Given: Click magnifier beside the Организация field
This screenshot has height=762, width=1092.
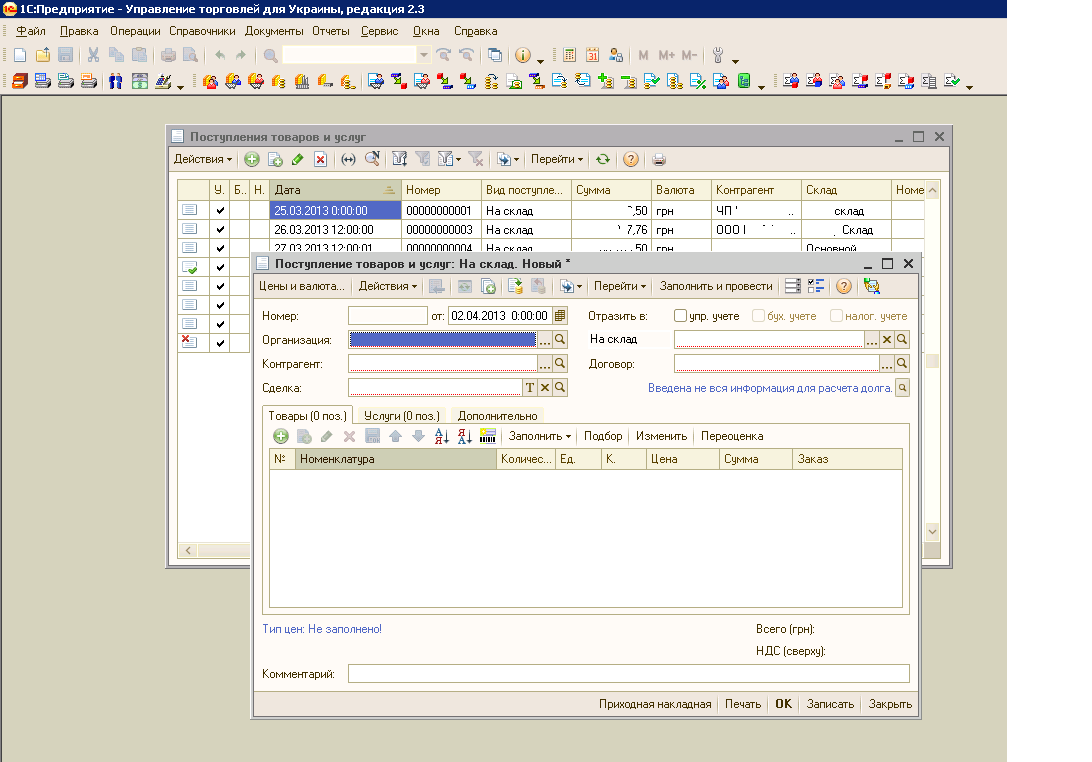Looking at the screenshot, I should [x=560, y=339].
